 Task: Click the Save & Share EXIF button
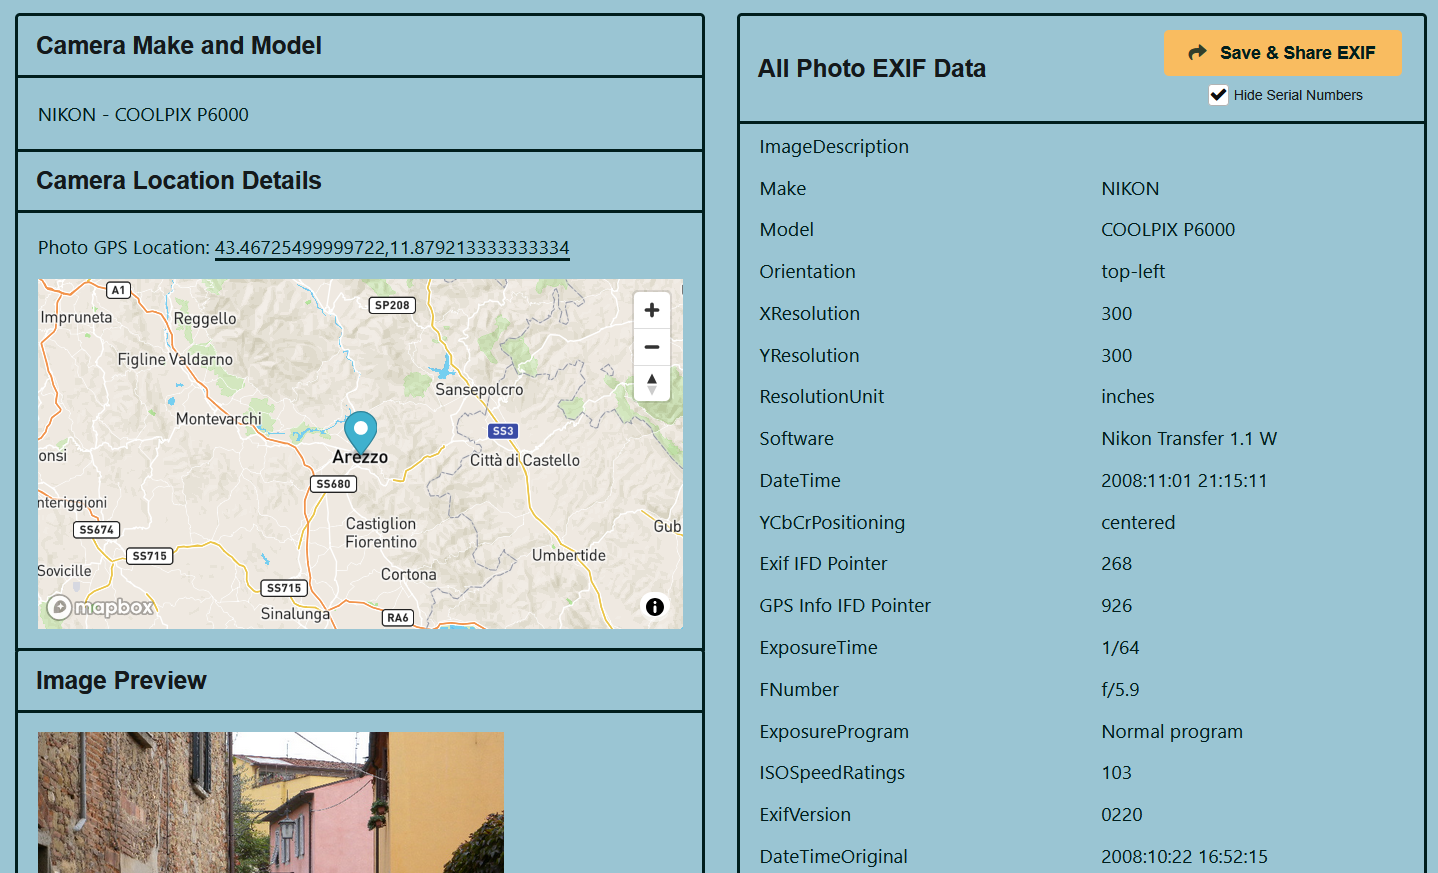(1282, 53)
